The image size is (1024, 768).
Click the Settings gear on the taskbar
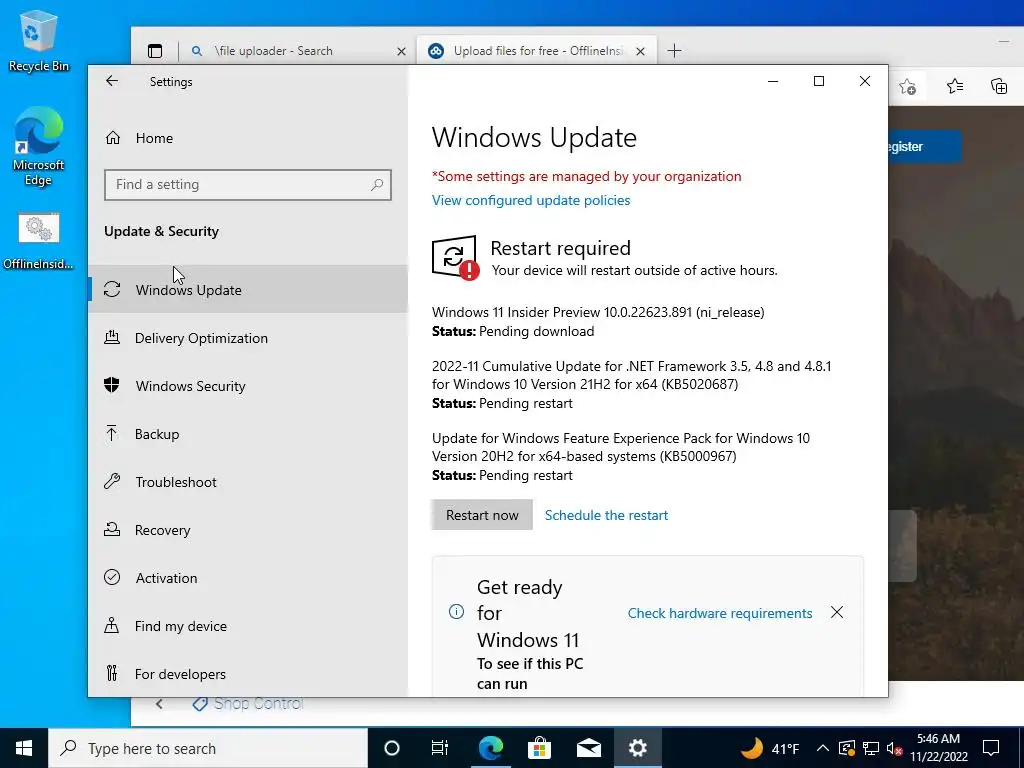(637, 748)
